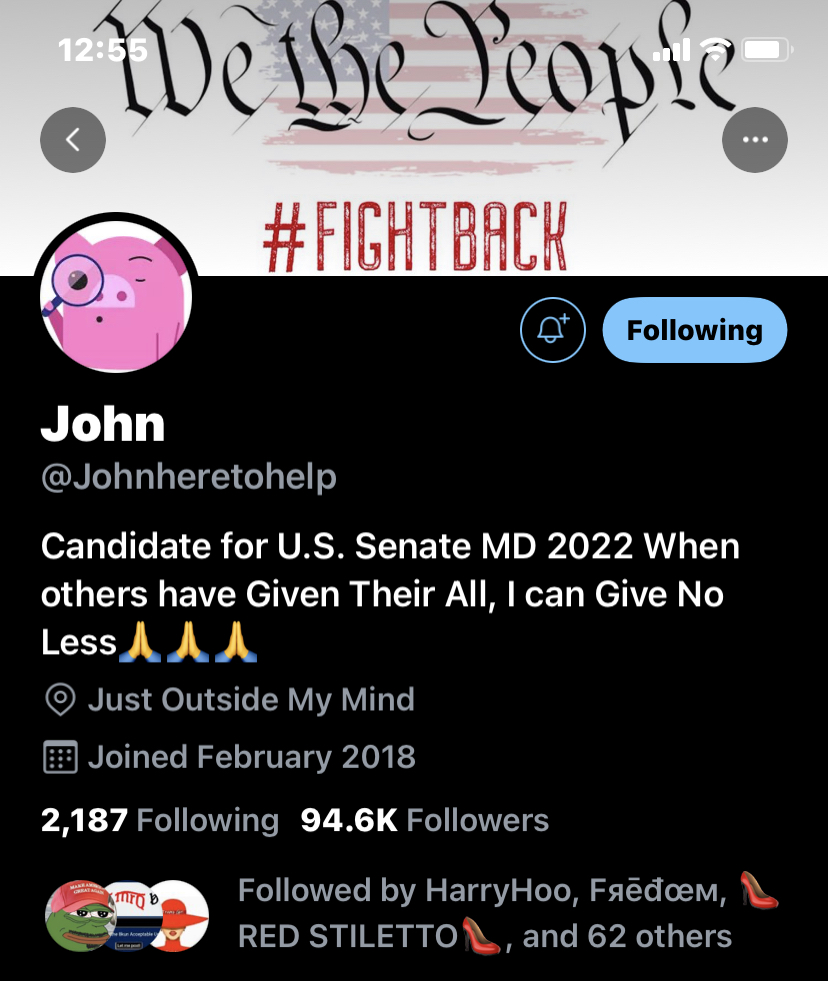The width and height of the screenshot is (828, 981).
Task: Tap the battery indicator in status bar
Action: pyautogui.click(x=767, y=49)
